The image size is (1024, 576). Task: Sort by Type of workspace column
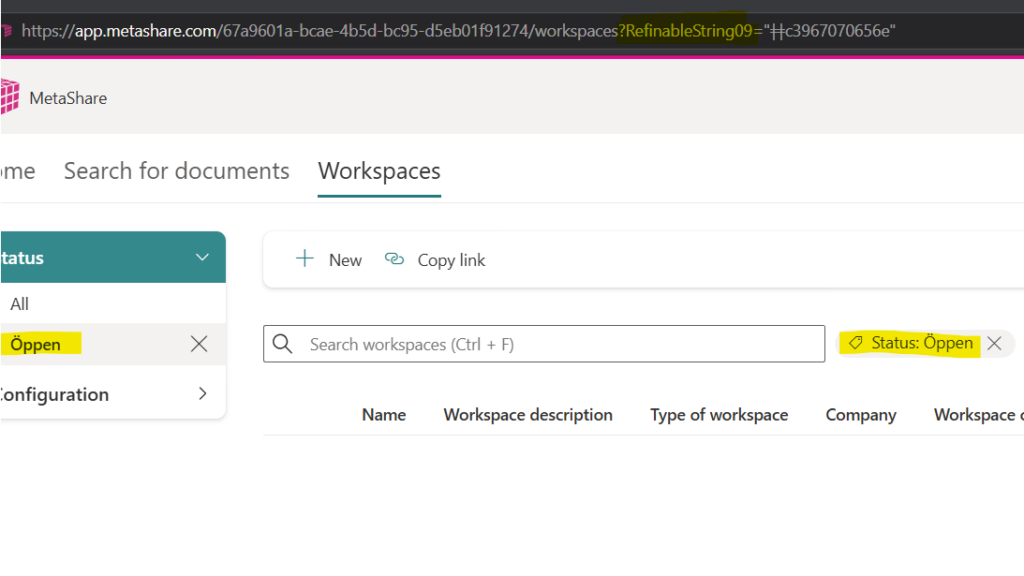pos(719,415)
